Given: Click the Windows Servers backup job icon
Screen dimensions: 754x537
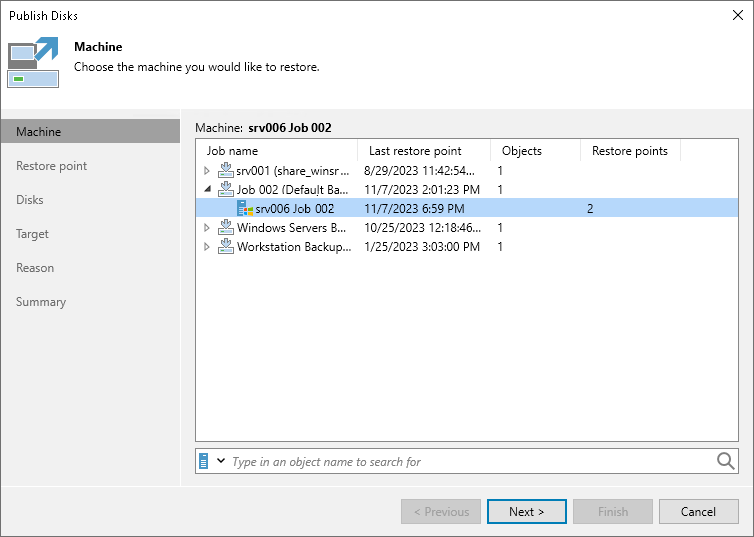Looking at the screenshot, I should (x=226, y=227).
